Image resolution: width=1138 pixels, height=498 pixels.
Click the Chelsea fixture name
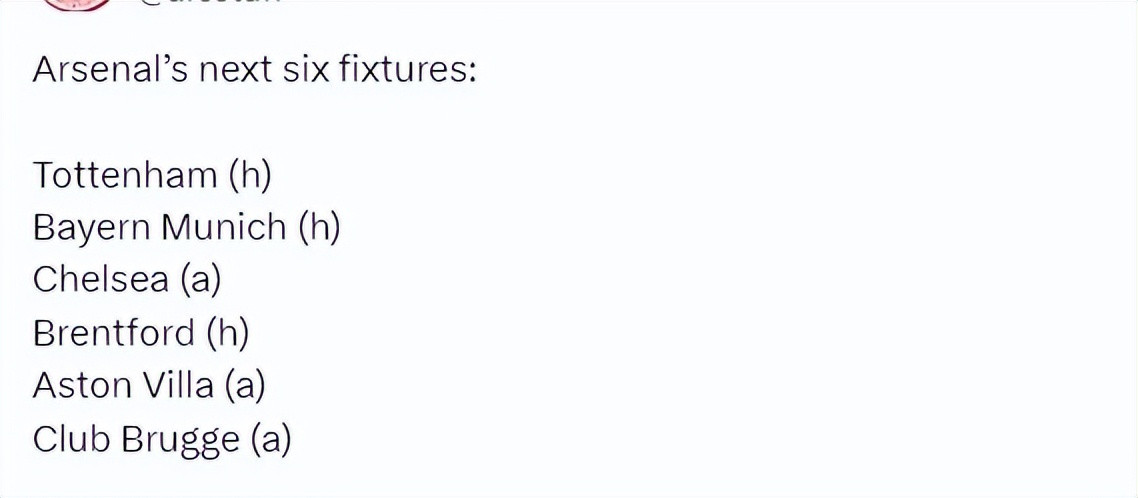[100, 280]
